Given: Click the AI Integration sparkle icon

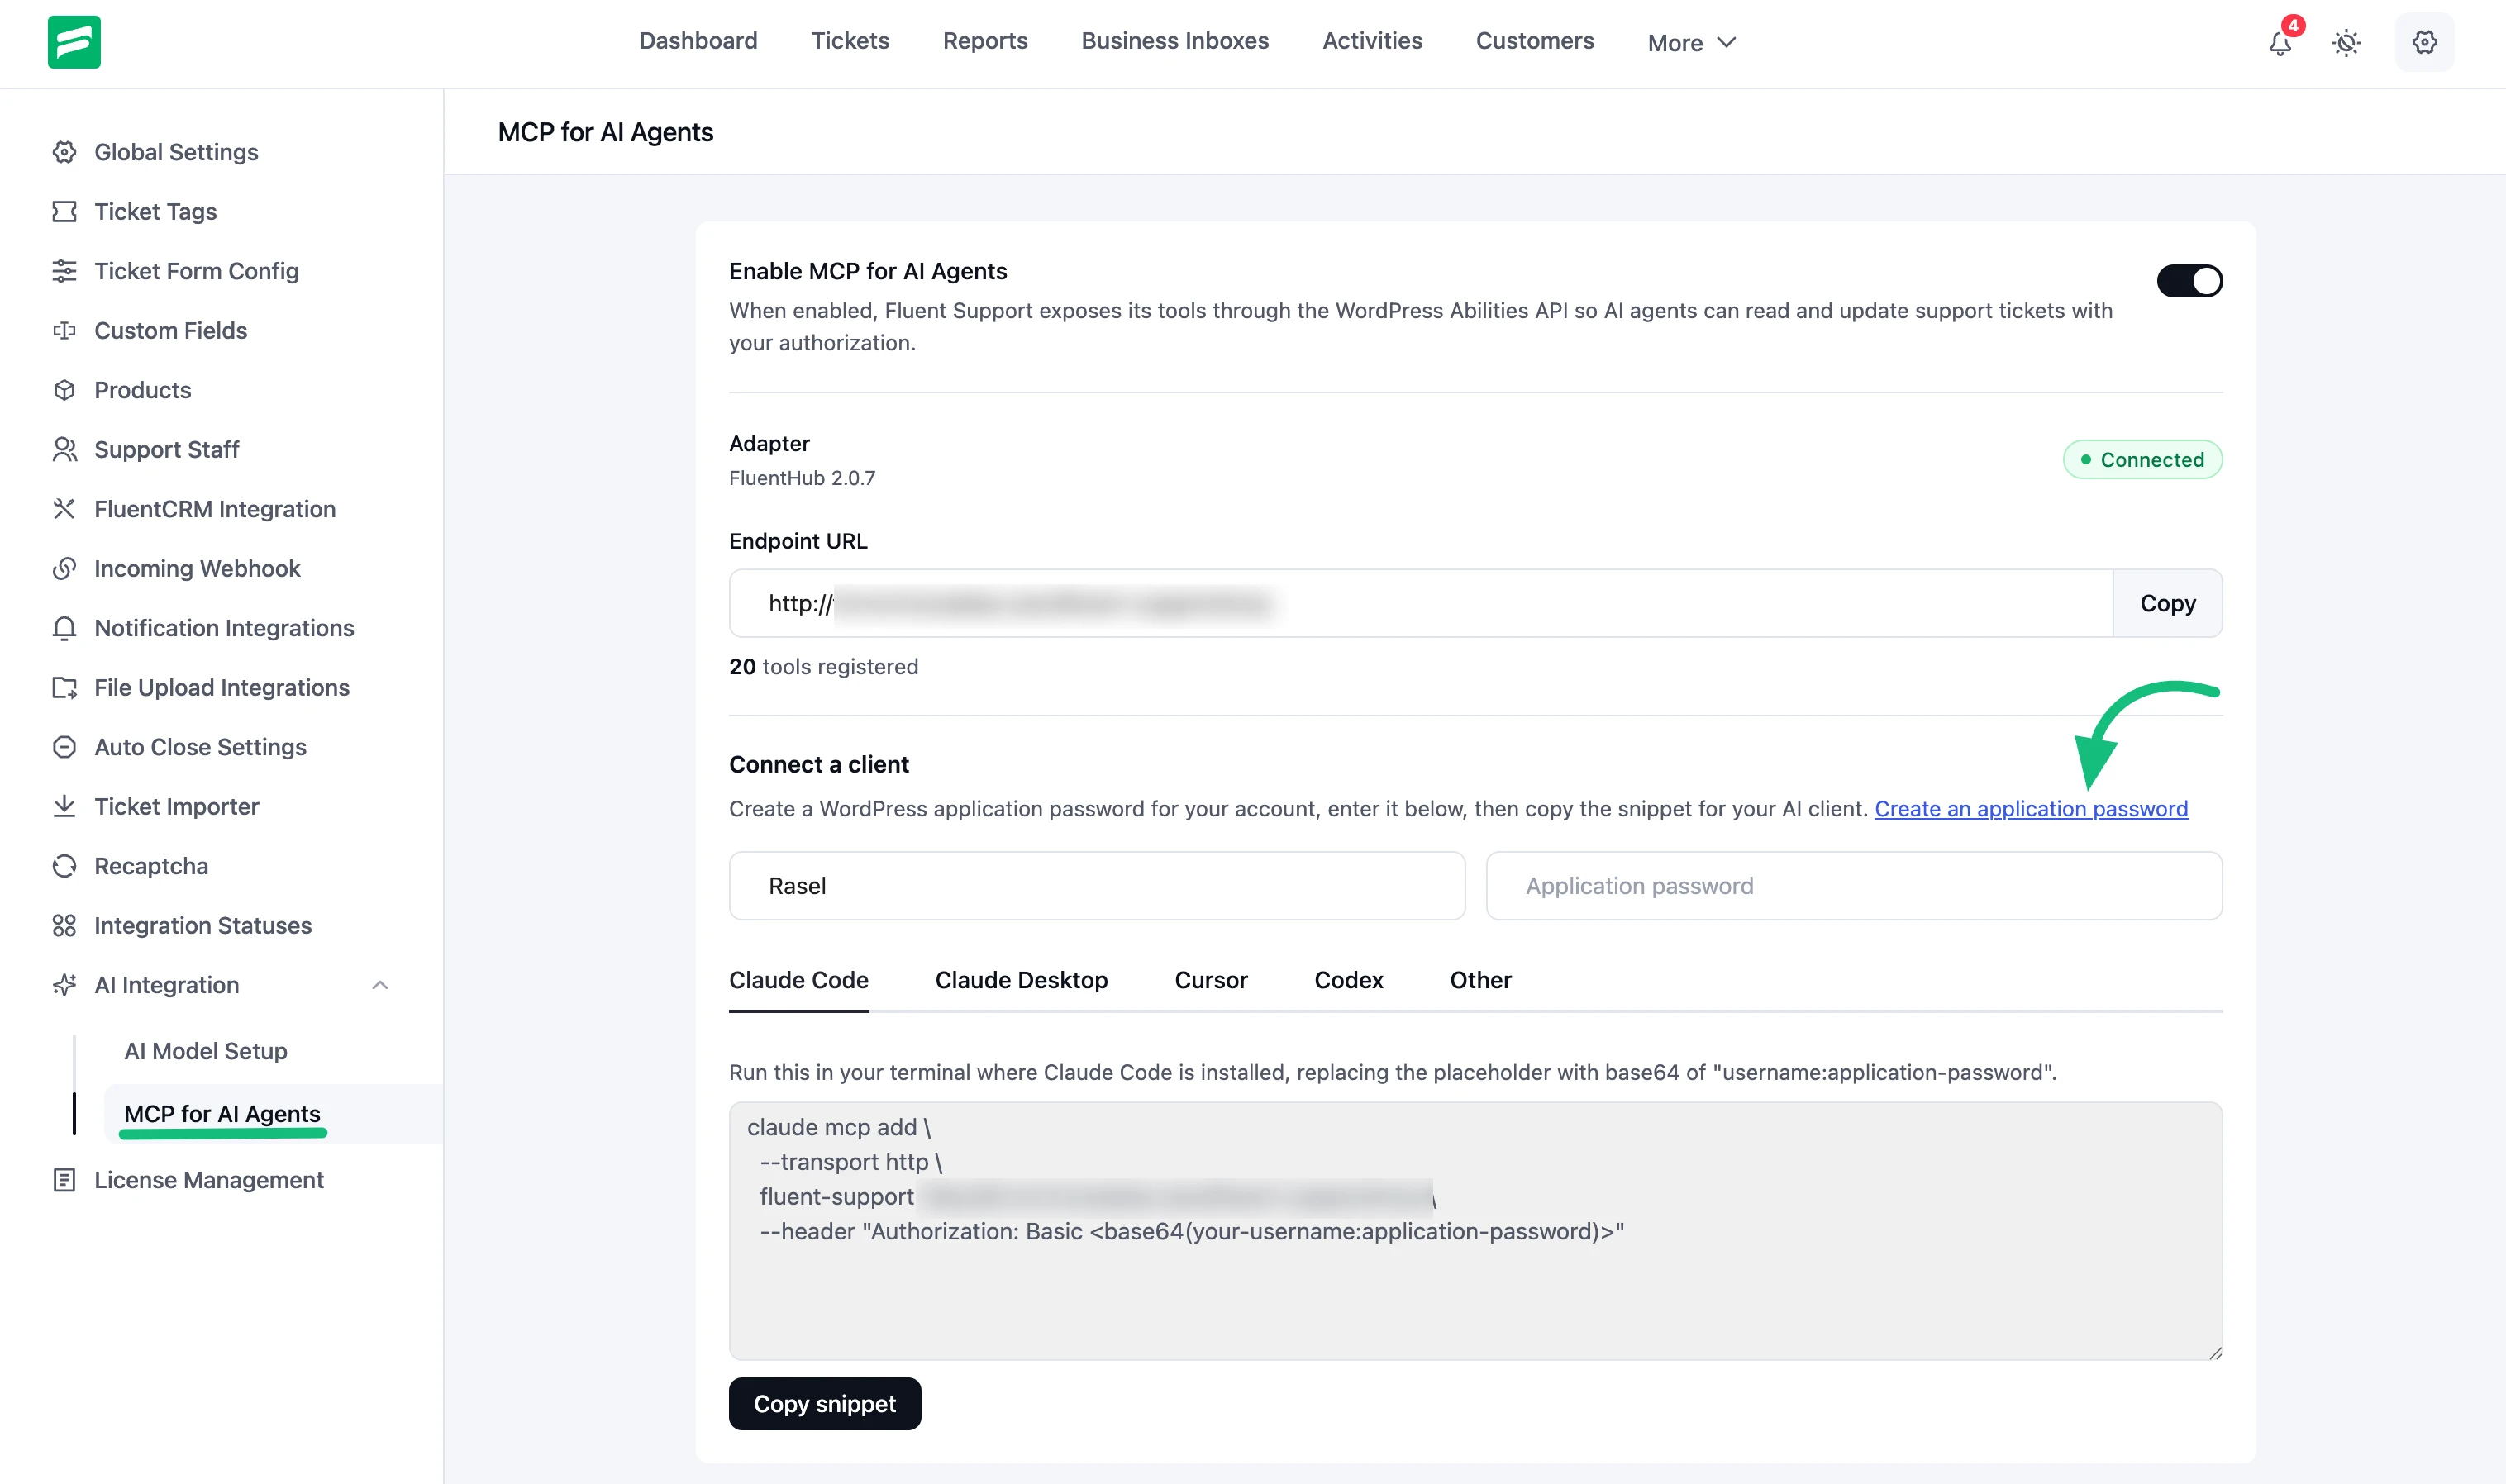Looking at the screenshot, I should 64,985.
